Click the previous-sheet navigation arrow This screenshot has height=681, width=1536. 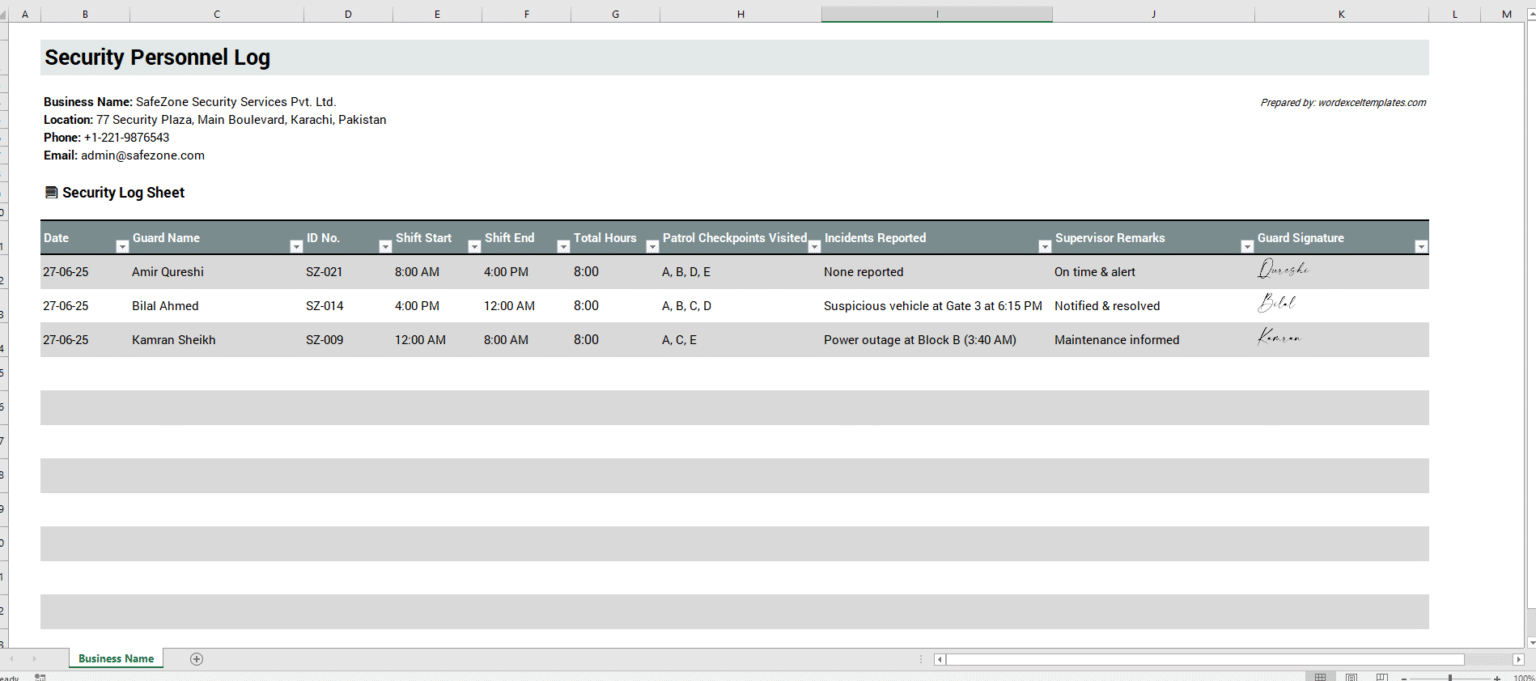tap(12, 659)
